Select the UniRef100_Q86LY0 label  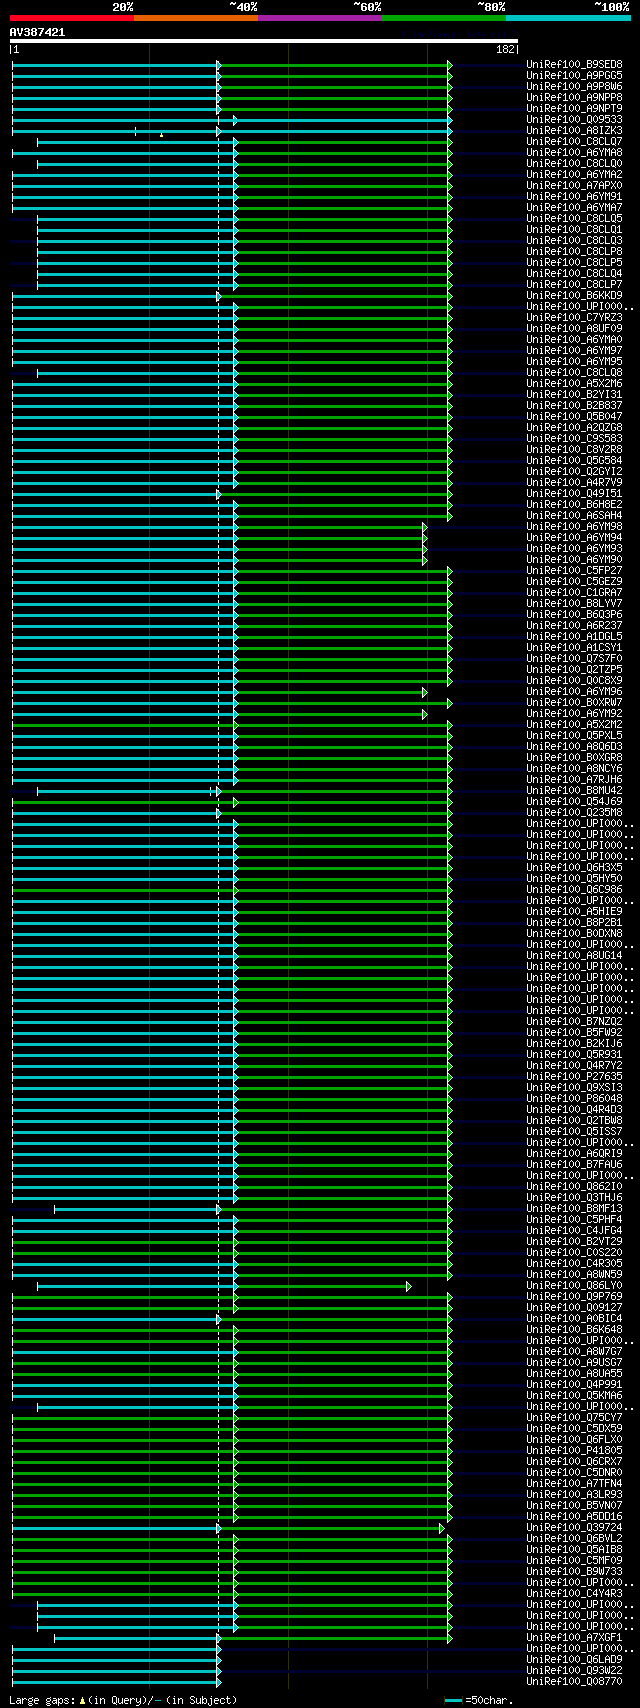pos(574,1286)
